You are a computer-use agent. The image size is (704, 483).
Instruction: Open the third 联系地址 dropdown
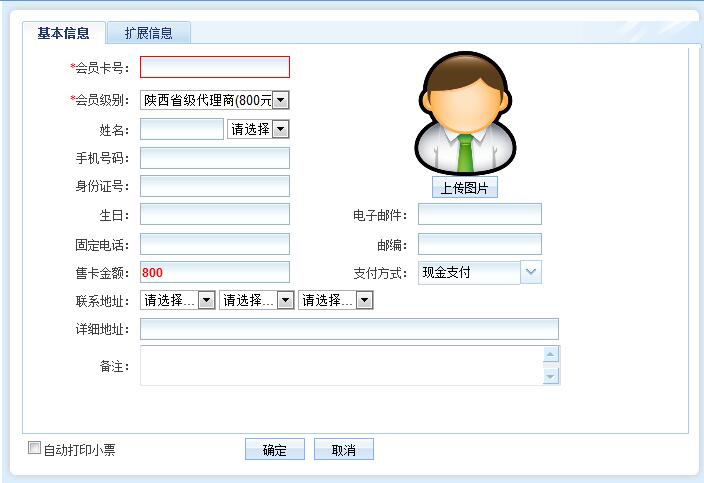tap(364, 300)
